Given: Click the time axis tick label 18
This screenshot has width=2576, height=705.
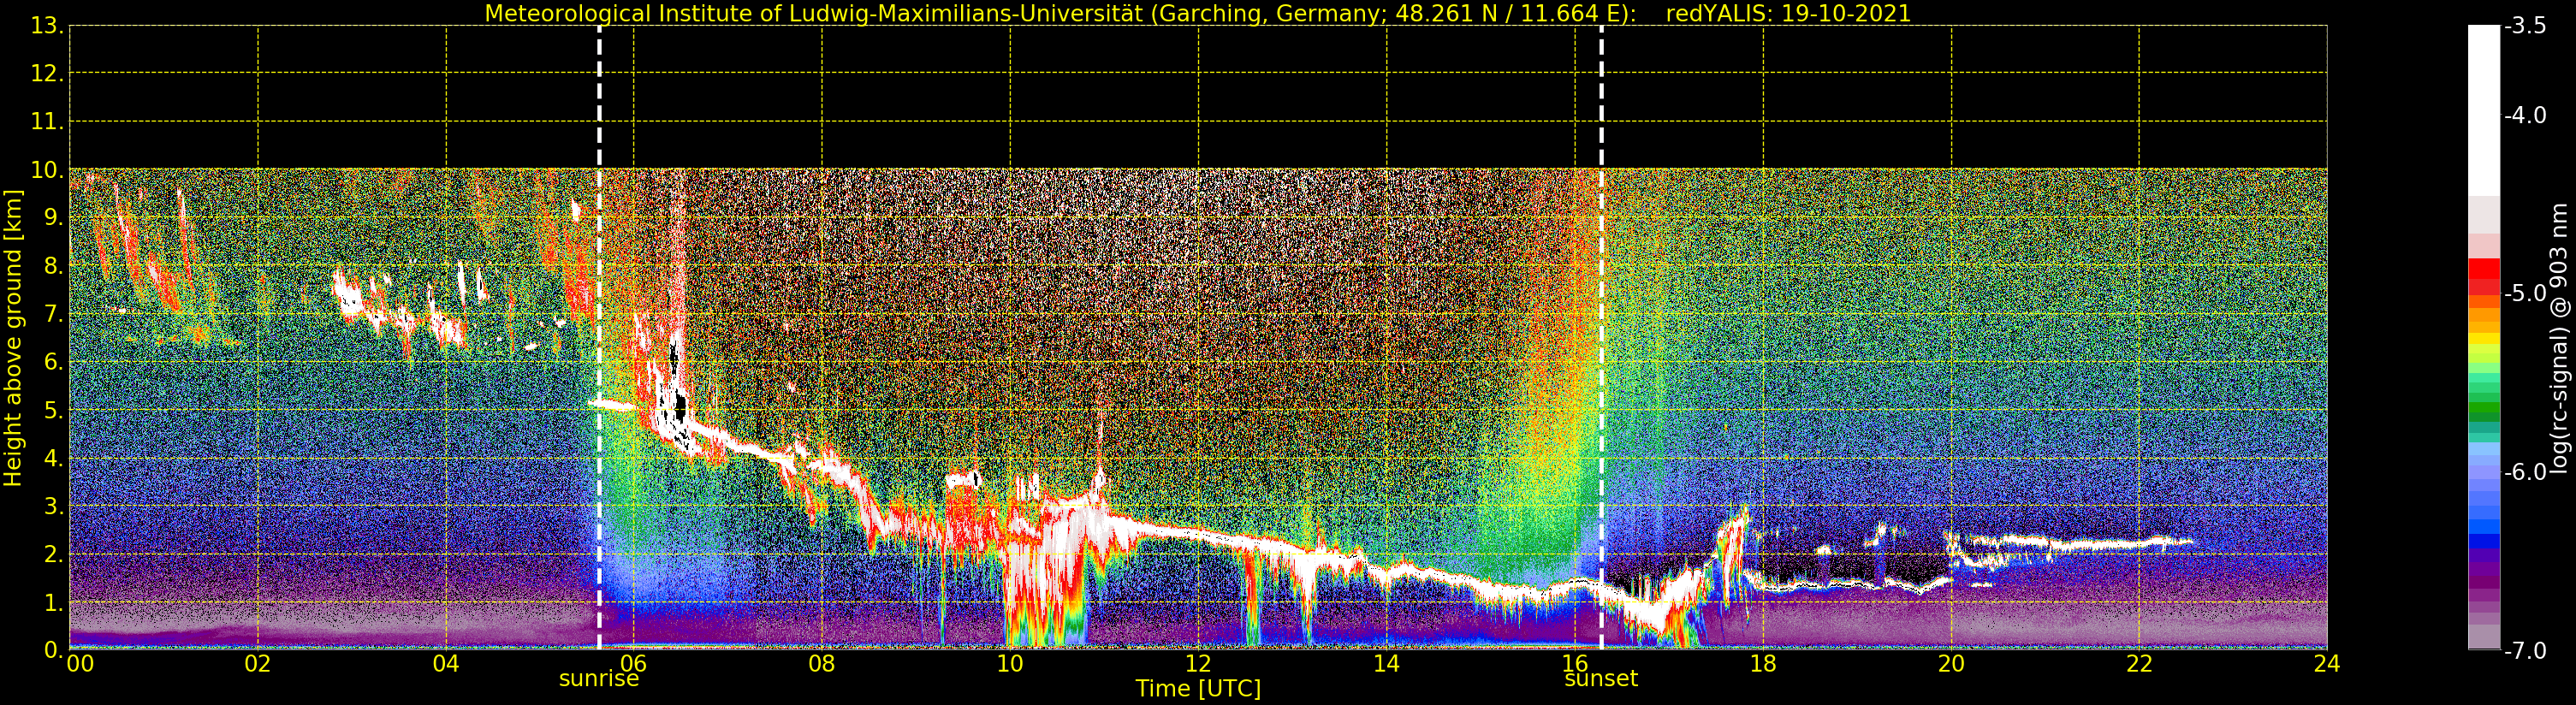Looking at the screenshot, I should [x=1763, y=664].
